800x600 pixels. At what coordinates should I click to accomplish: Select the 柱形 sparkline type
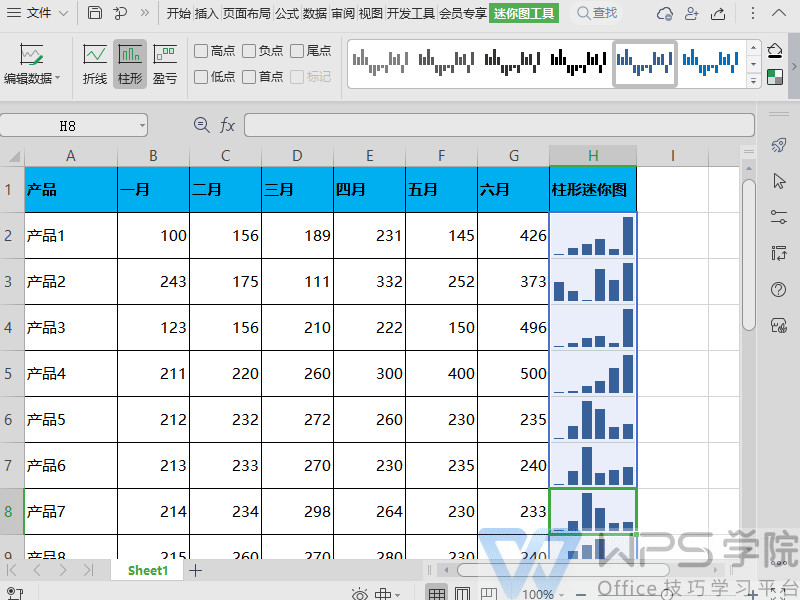point(130,64)
